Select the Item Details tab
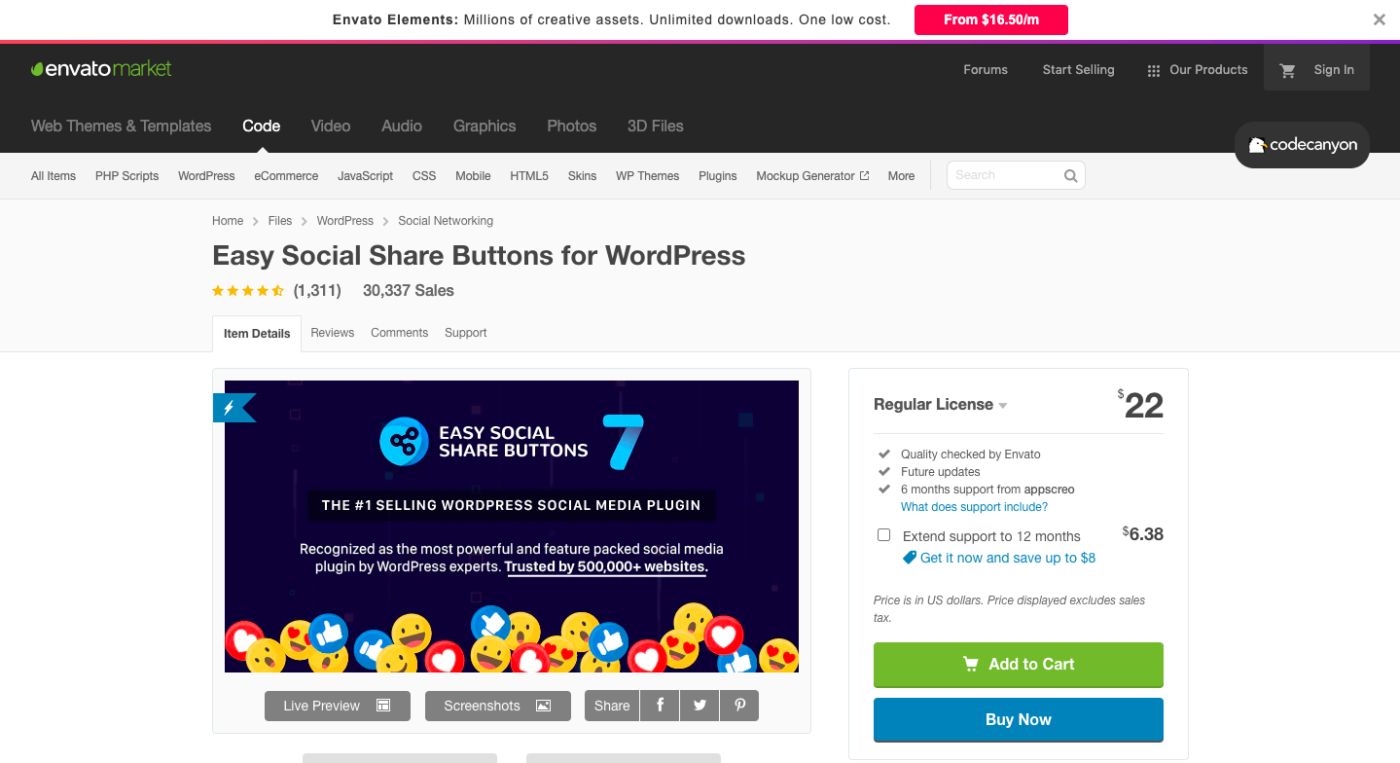 [x=257, y=334]
